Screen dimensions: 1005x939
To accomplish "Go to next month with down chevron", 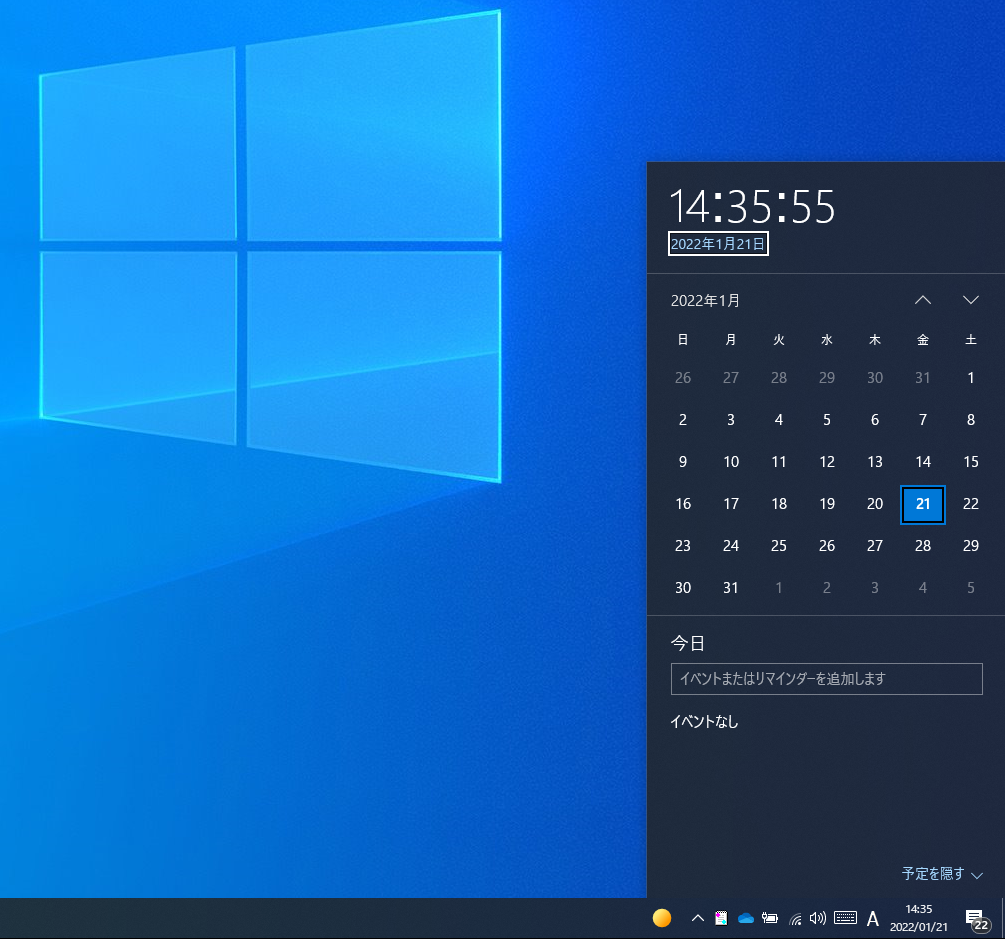I will [971, 300].
